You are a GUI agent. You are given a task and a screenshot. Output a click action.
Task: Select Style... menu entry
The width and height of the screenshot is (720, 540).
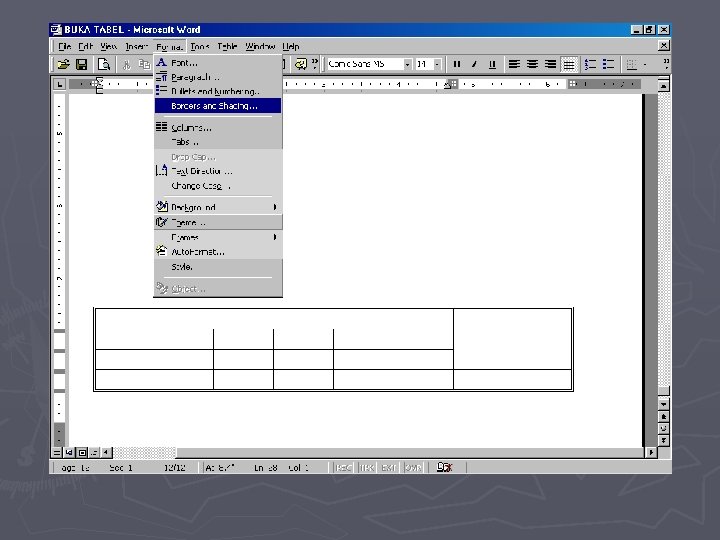(218, 266)
